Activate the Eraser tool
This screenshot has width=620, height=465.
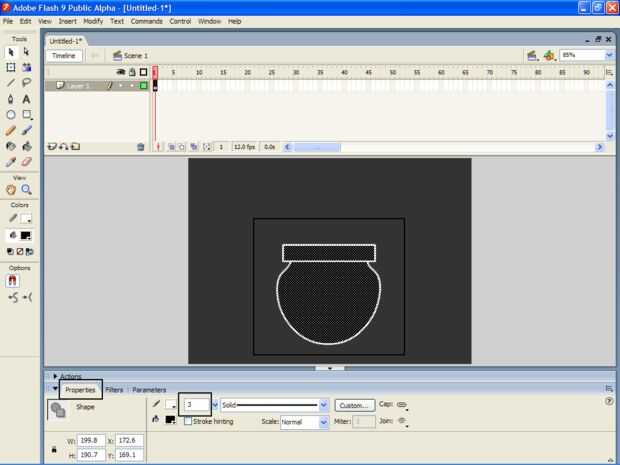27,161
